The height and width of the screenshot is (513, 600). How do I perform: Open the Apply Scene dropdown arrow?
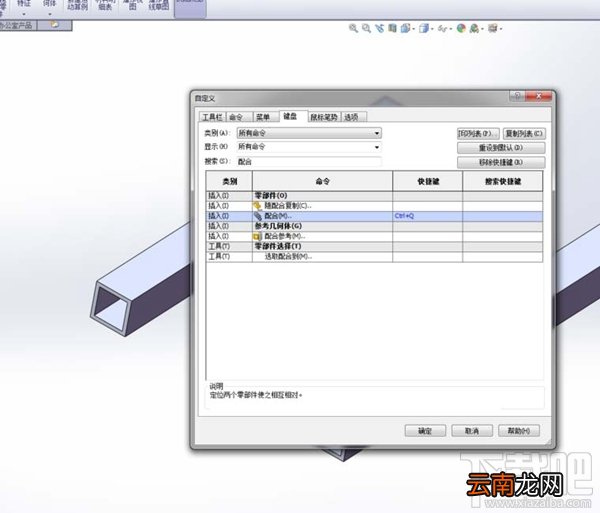click(x=483, y=29)
